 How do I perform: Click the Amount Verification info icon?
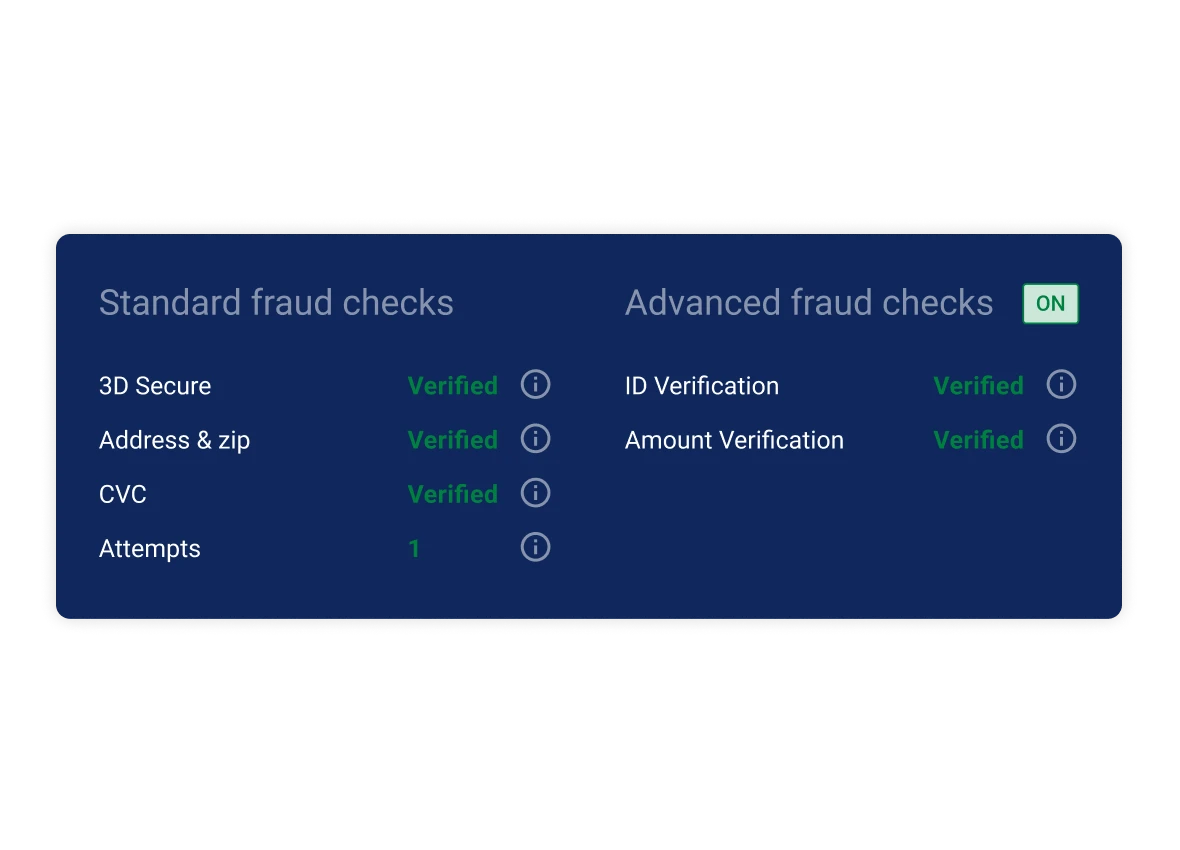tap(1061, 438)
